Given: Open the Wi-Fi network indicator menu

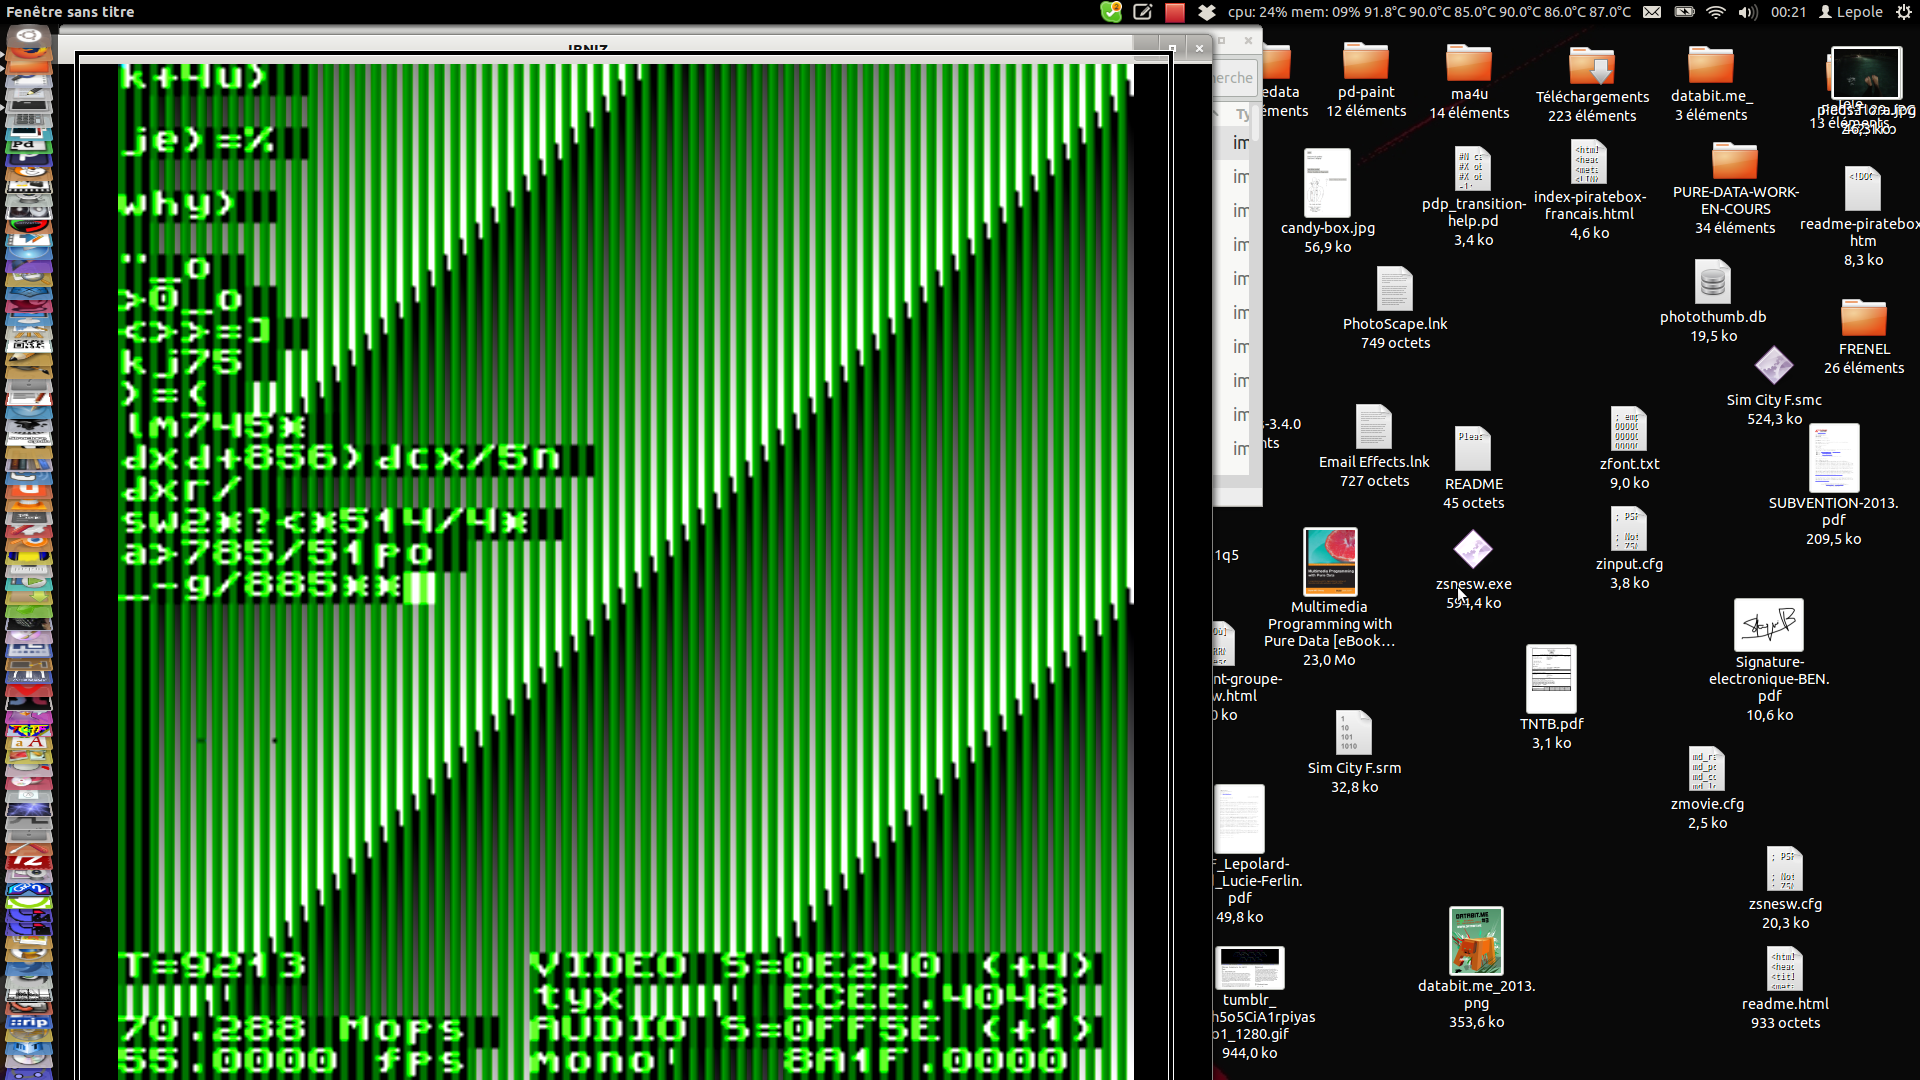Looking at the screenshot, I should pos(1716,12).
